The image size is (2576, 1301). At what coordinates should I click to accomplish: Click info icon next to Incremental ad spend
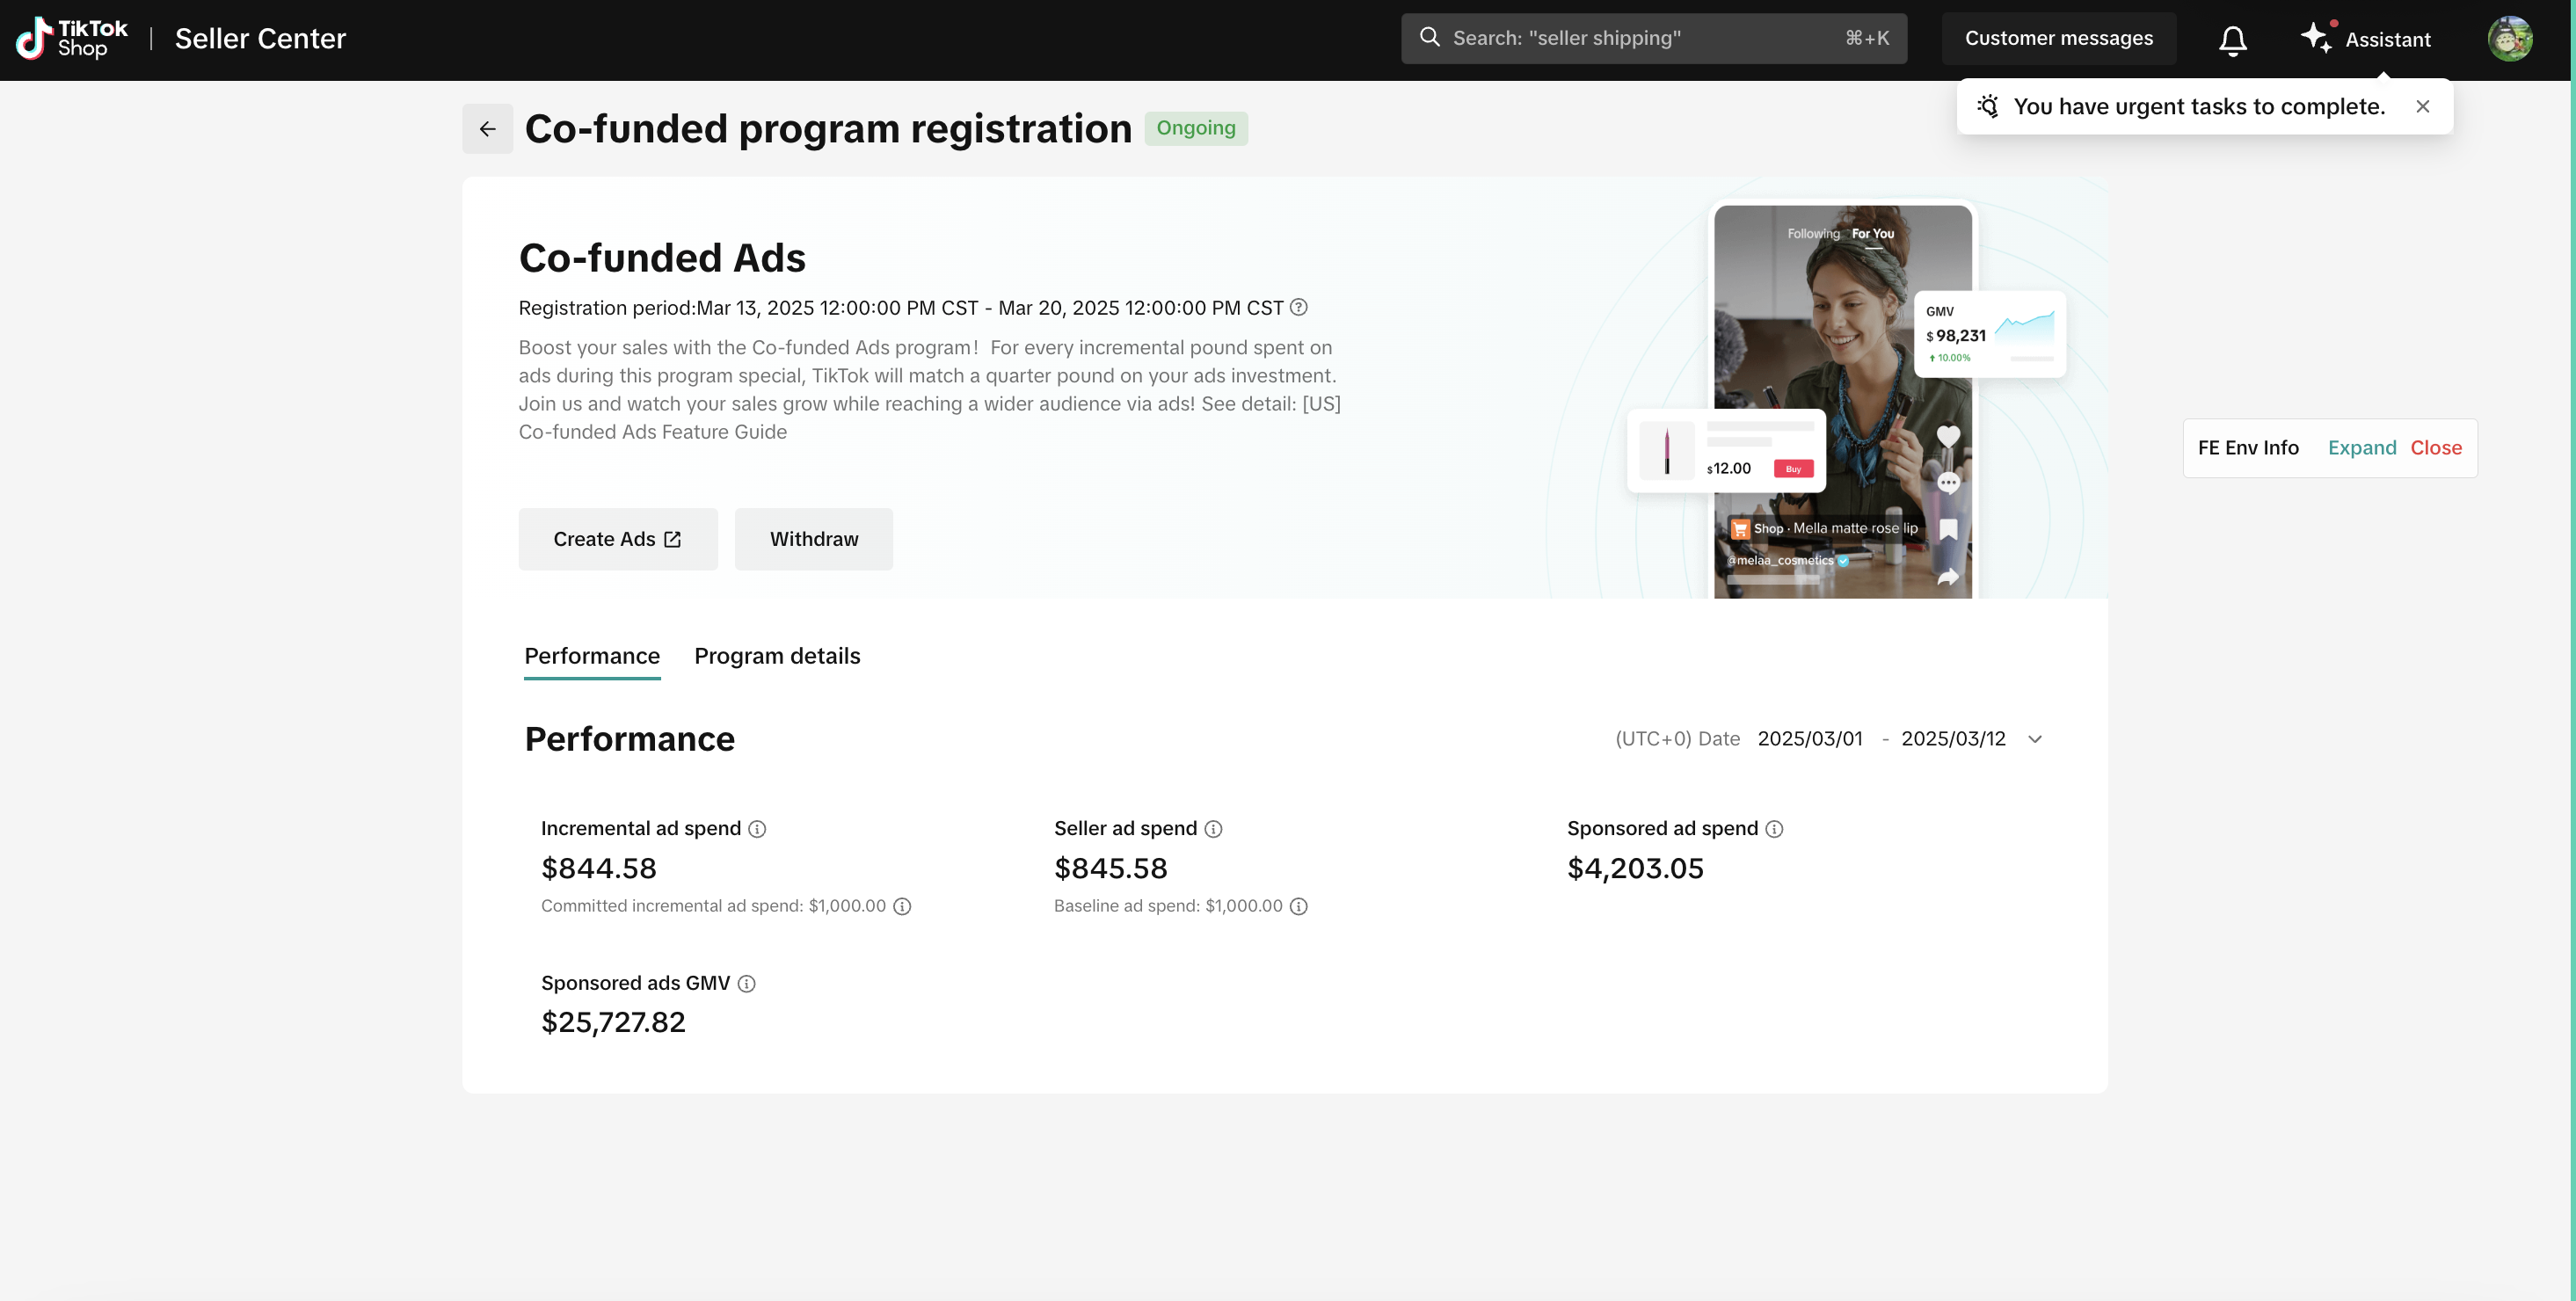(757, 829)
